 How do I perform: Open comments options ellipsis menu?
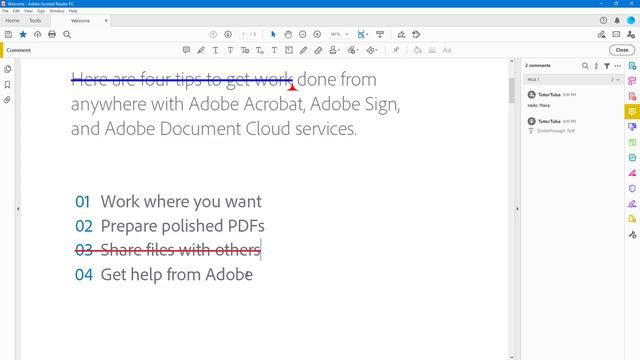618,66
